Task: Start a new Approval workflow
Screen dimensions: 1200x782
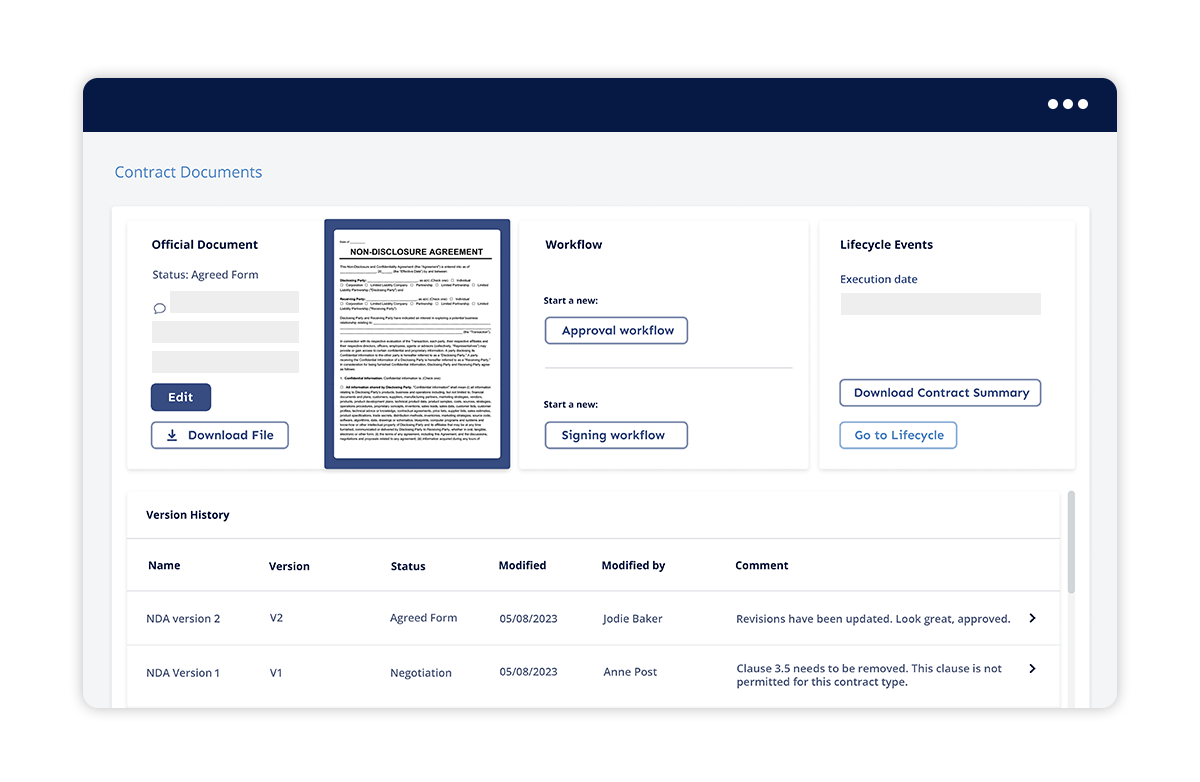Action: 617,331
